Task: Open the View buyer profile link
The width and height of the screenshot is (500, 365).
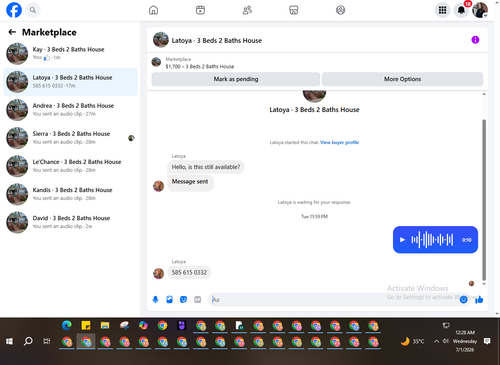Action: [x=339, y=142]
